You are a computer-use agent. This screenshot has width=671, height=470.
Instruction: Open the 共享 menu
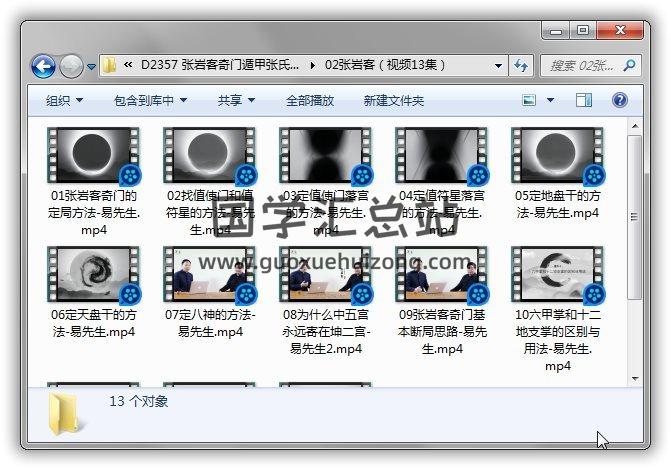[236, 101]
